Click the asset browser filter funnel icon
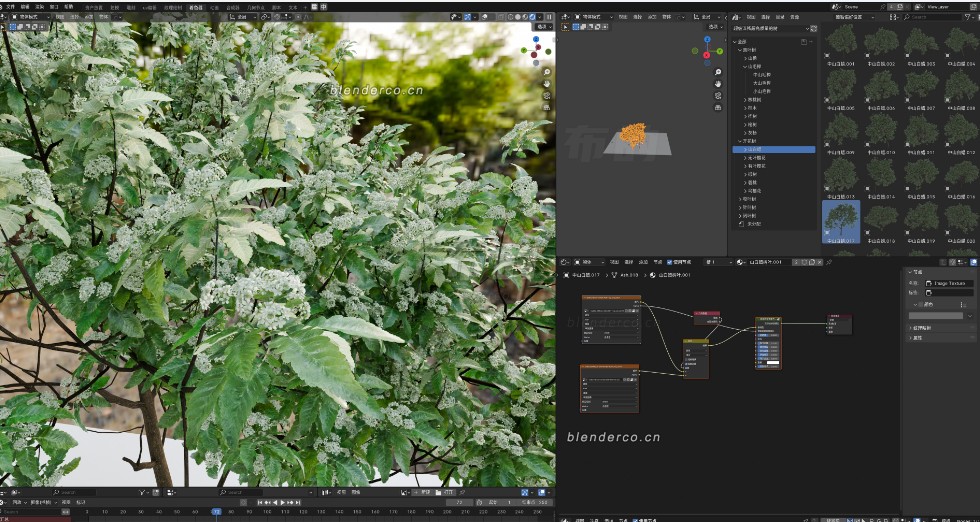 click(x=968, y=17)
